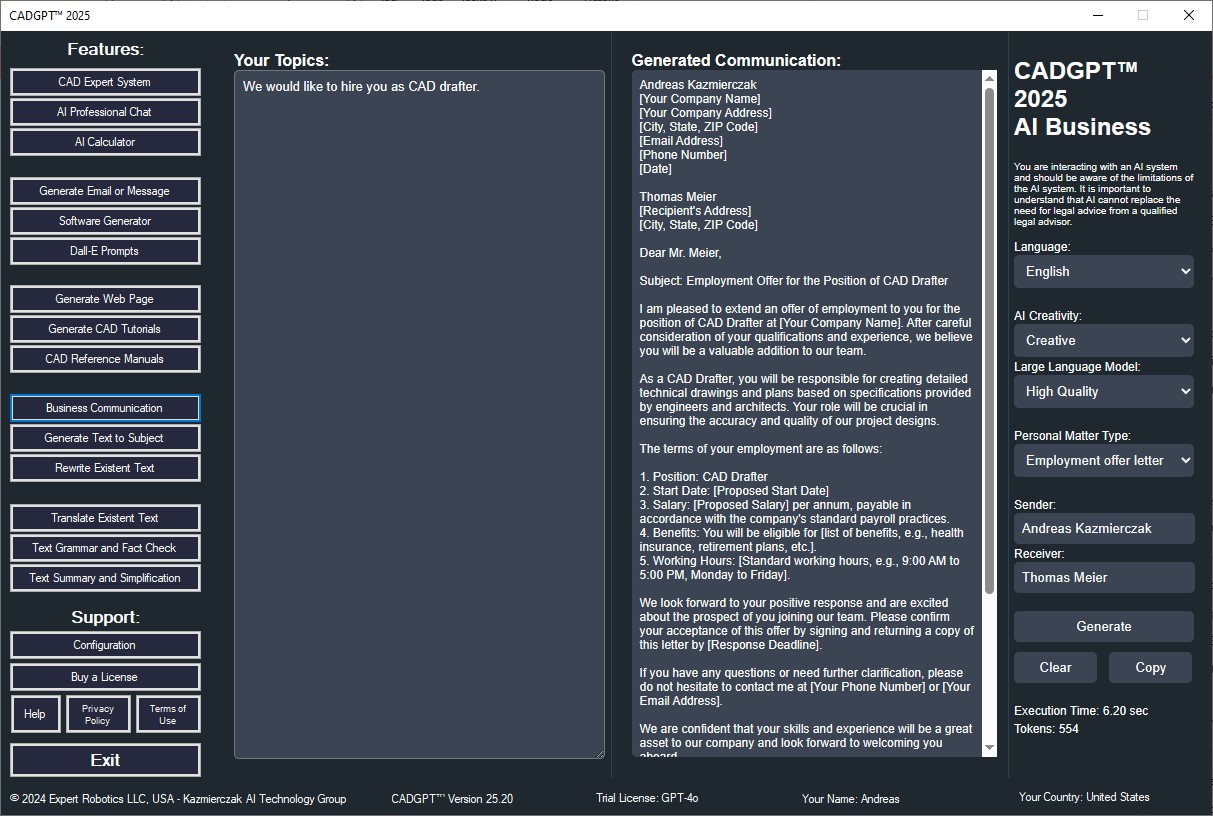Click the Expert Robotics LLC copyright text

coord(178,799)
